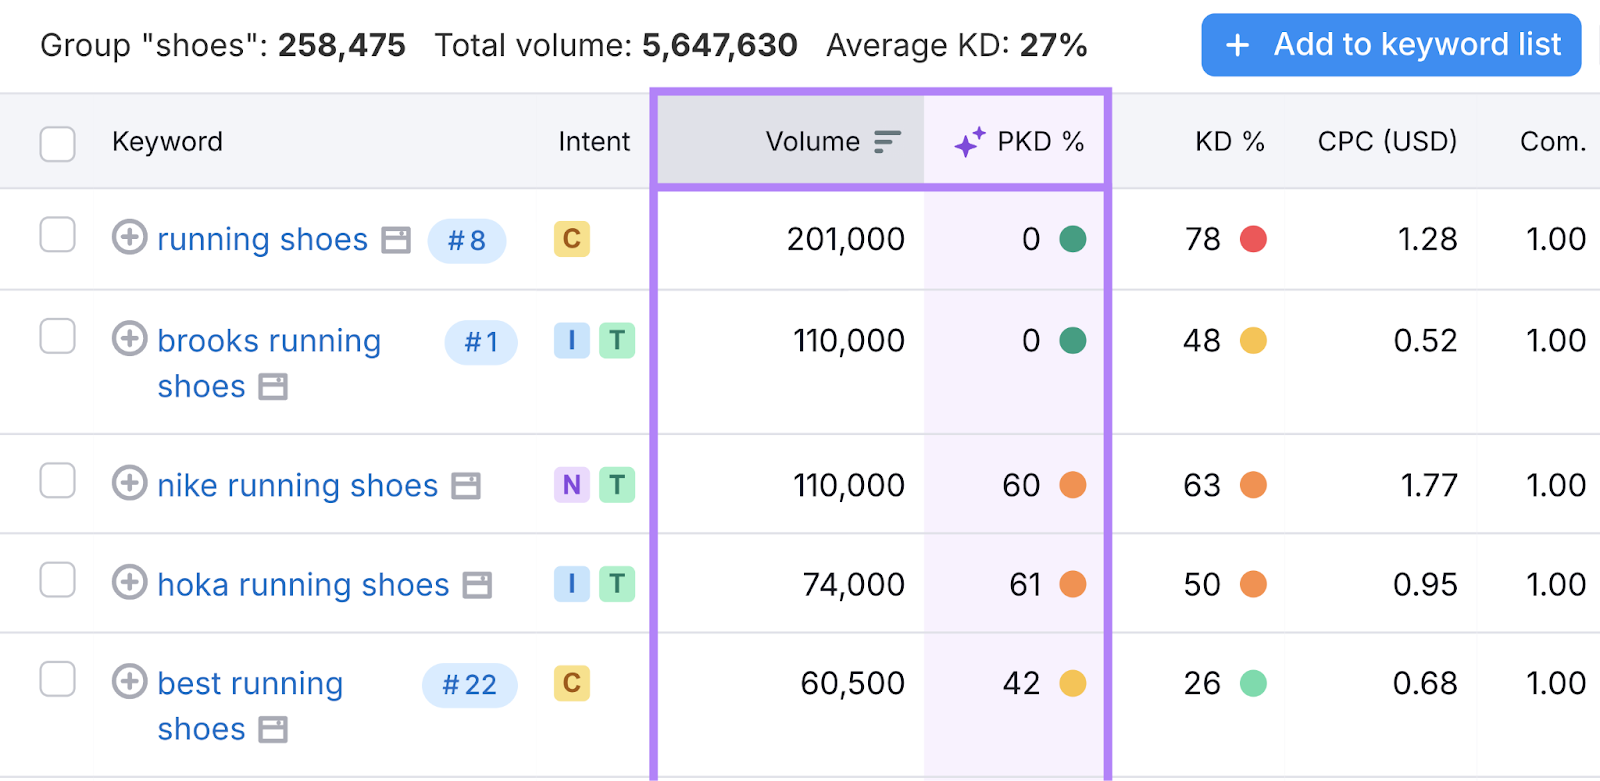Click the plus icon beside nike running shoes

(129, 483)
